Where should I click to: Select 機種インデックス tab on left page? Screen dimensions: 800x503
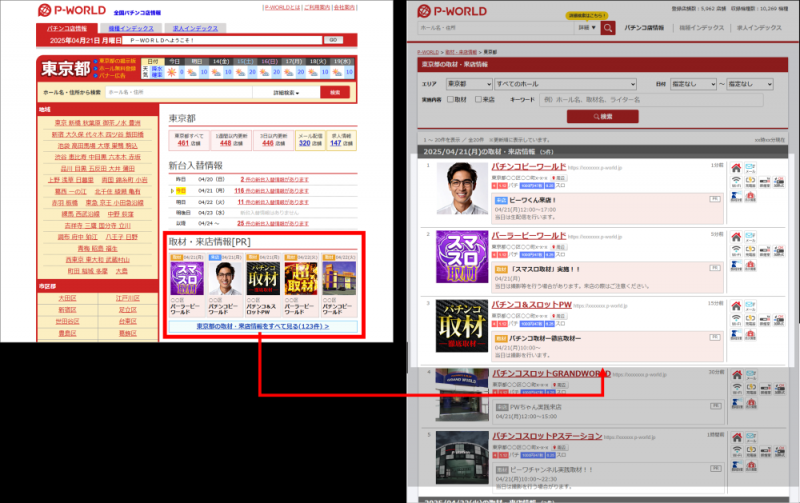131,29
